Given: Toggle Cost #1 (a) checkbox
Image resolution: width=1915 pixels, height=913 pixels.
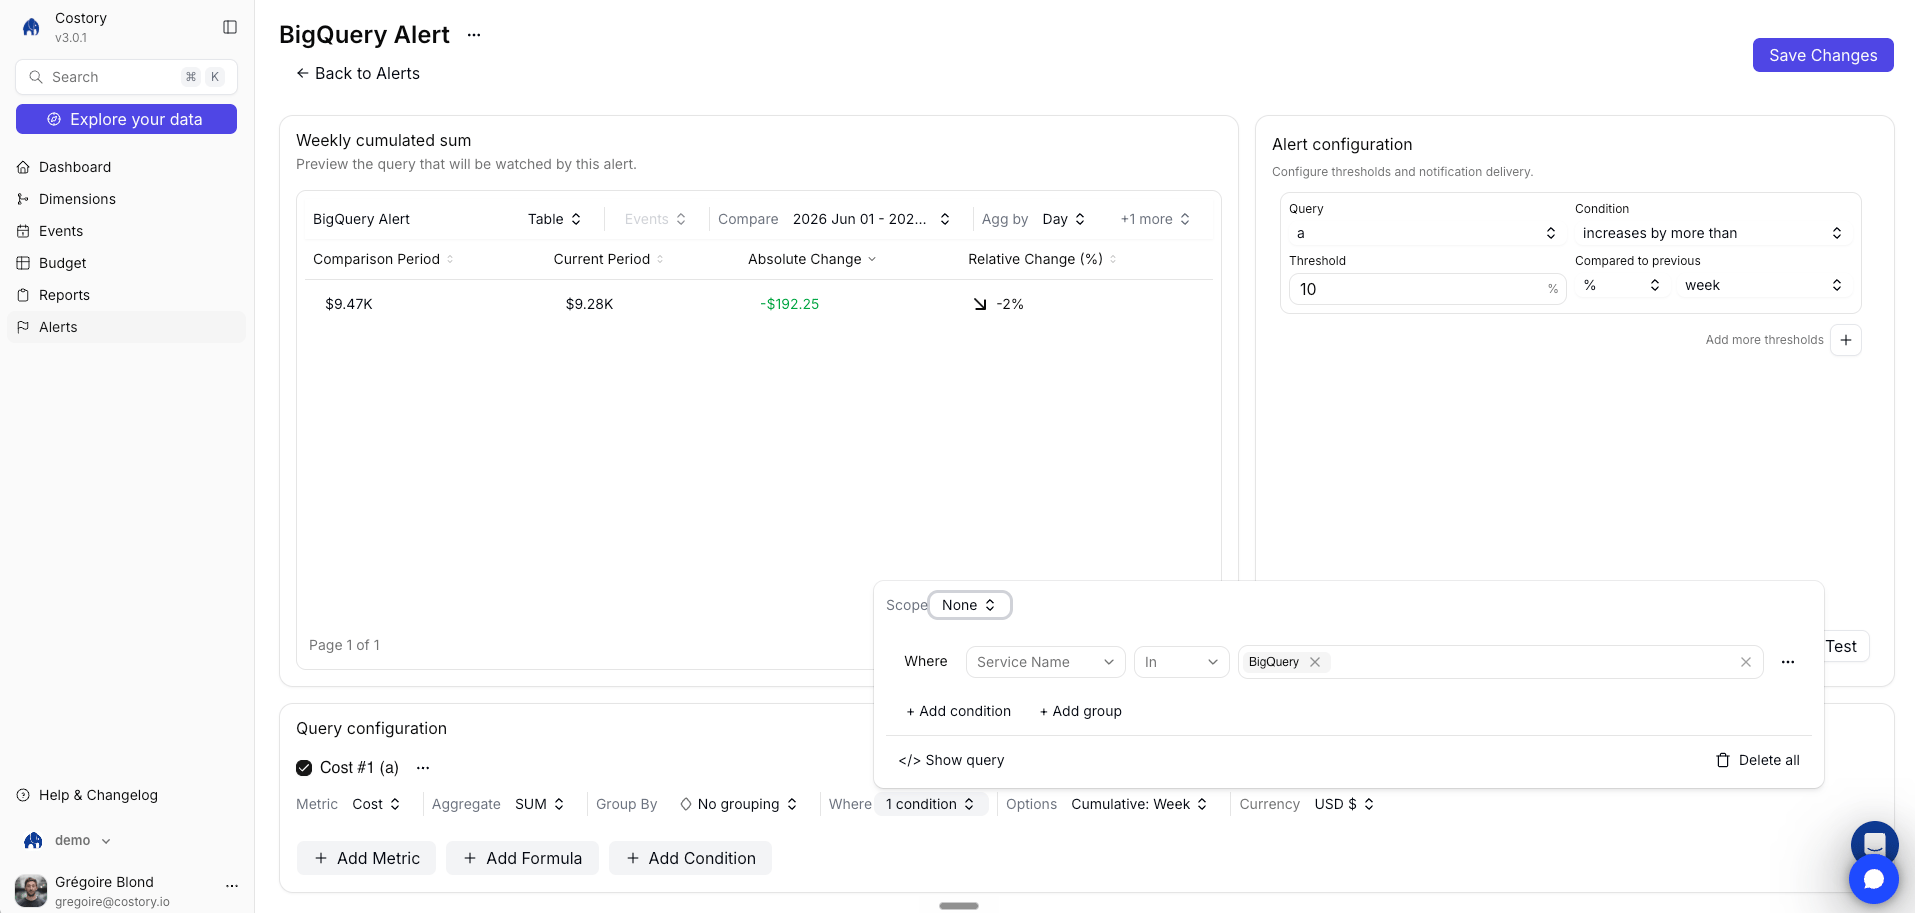Looking at the screenshot, I should tap(304, 768).
